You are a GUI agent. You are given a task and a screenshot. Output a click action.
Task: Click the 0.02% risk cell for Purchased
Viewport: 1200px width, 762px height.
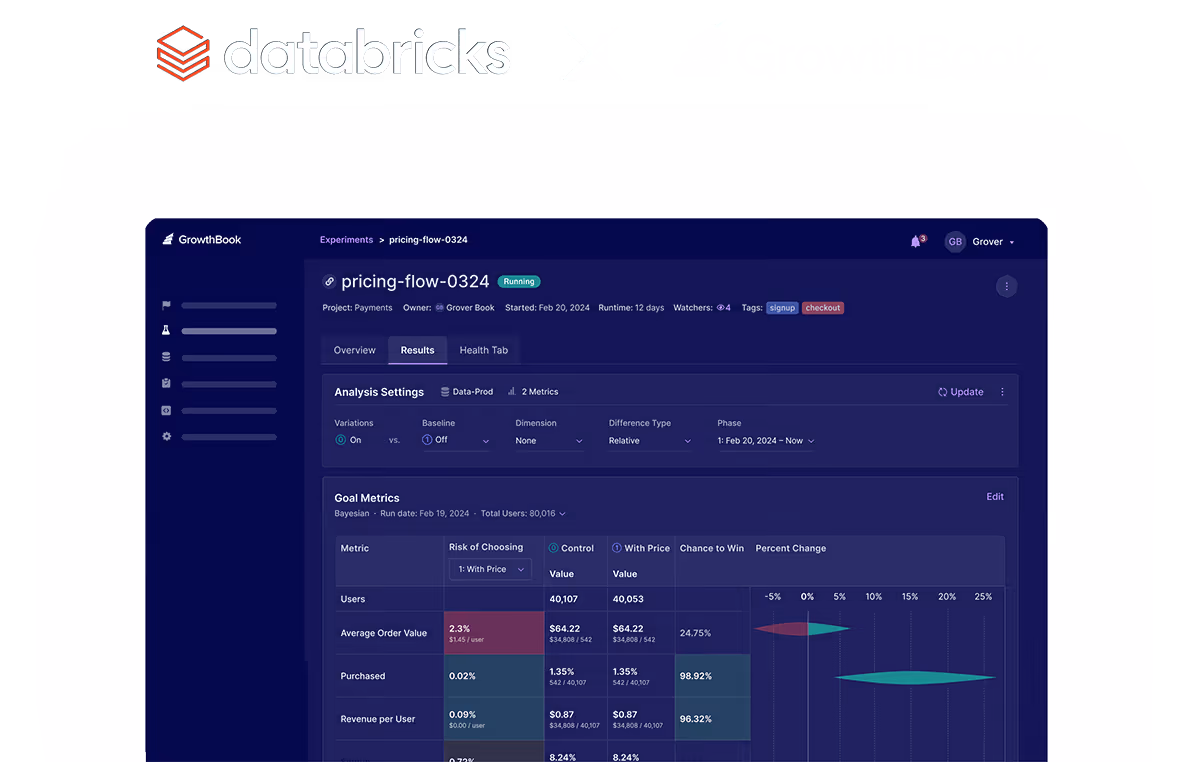(x=494, y=676)
